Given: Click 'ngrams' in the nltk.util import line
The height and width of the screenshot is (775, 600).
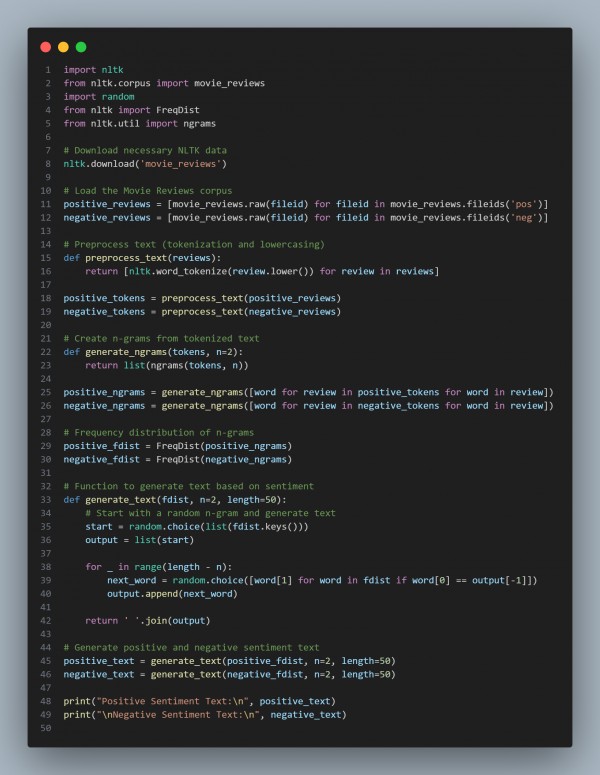Looking at the screenshot, I should 199,124.
